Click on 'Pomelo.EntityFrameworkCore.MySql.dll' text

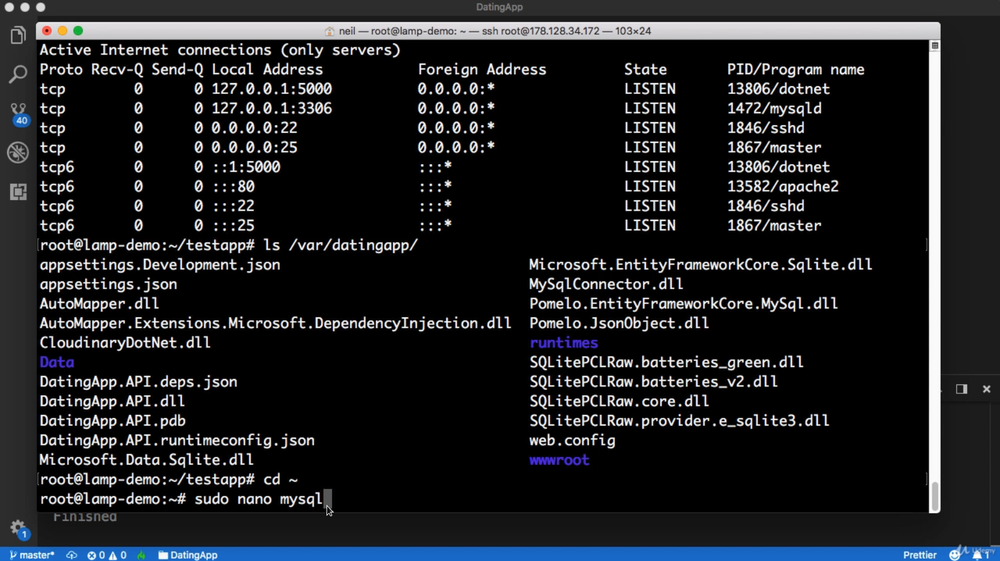tap(684, 303)
